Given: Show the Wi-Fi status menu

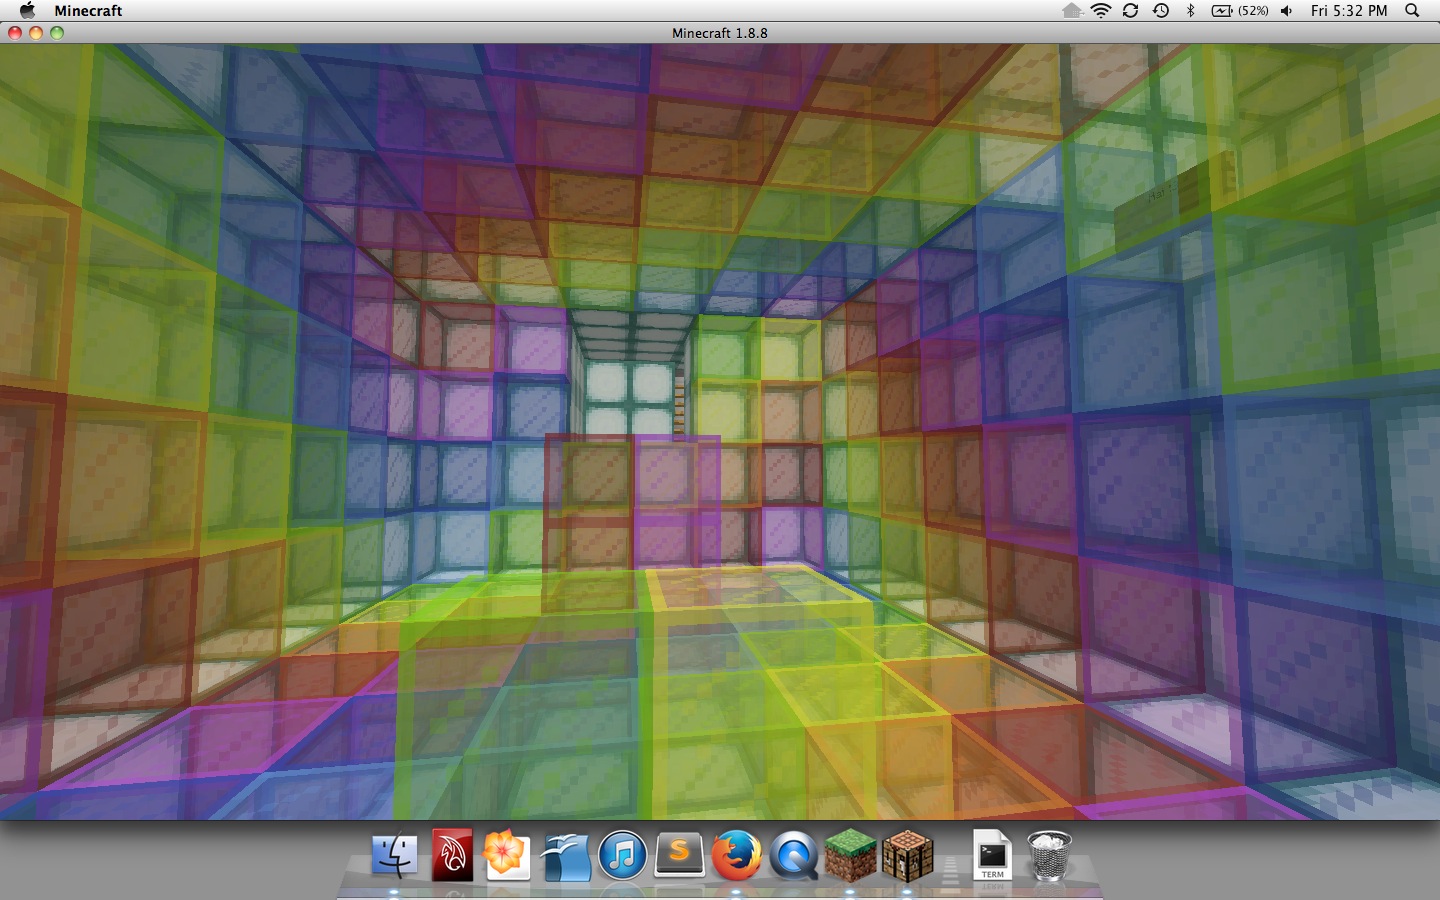Looking at the screenshot, I should (1101, 11).
